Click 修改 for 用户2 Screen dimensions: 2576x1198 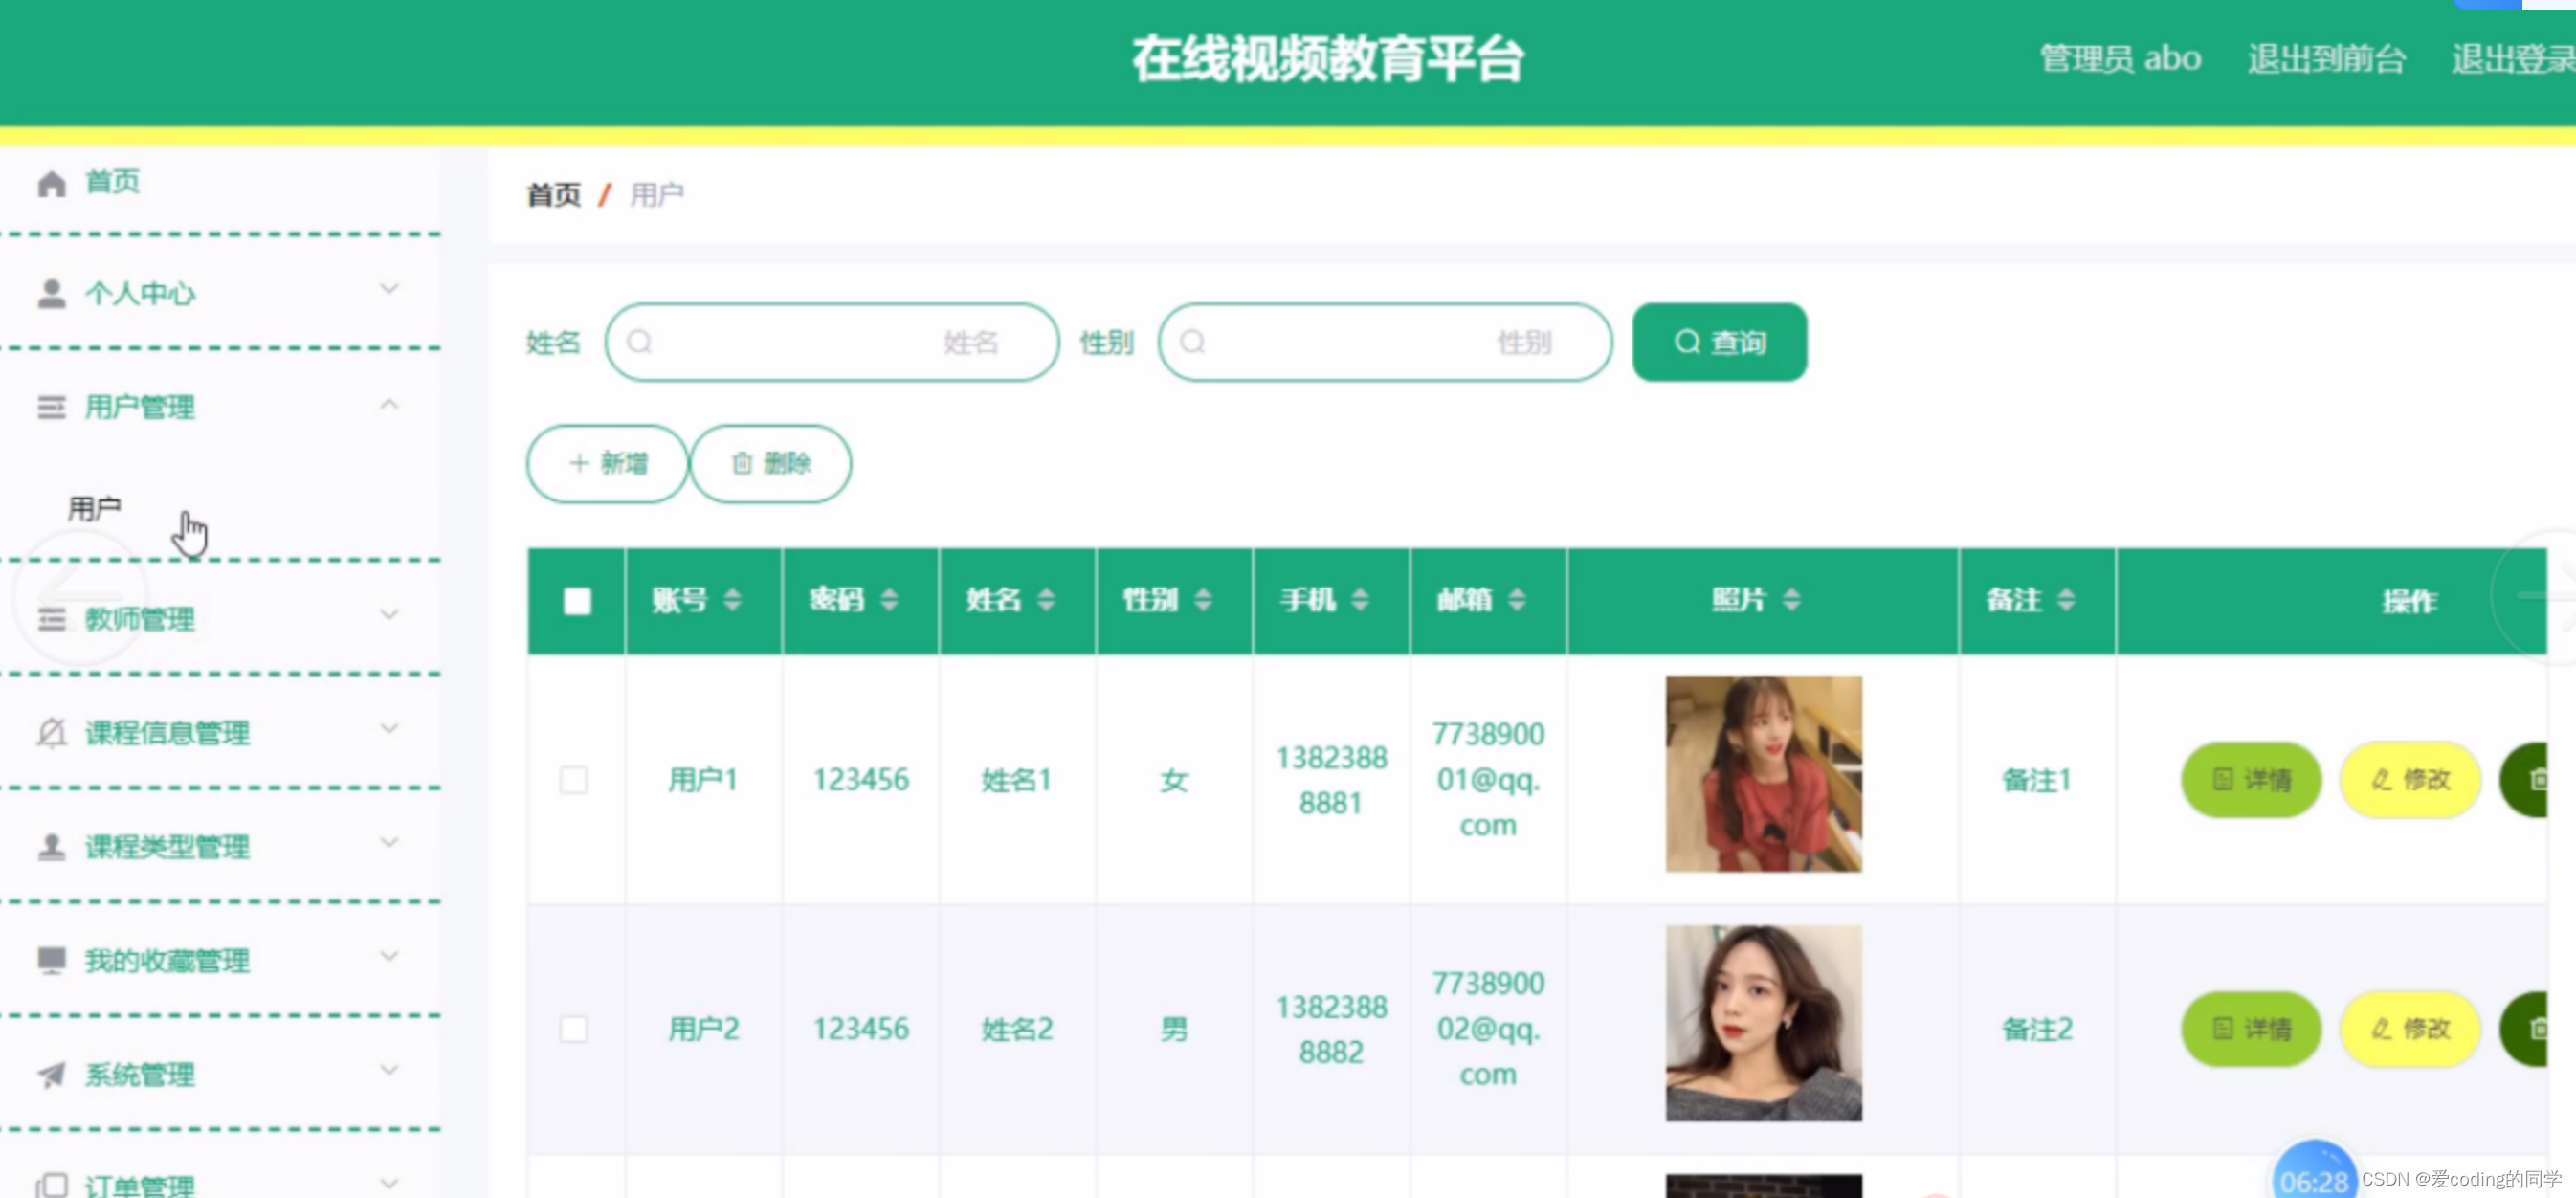(x=2410, y=1028)
